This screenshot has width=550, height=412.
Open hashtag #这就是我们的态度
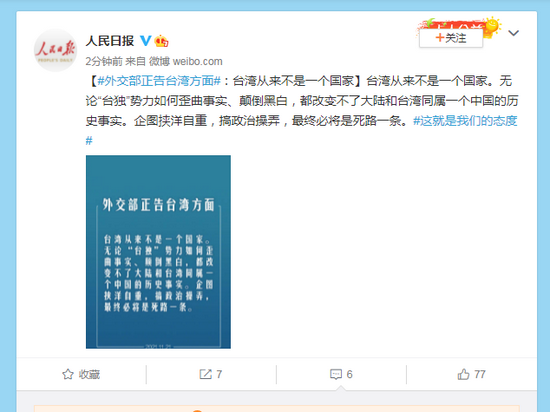coord(465,121)
